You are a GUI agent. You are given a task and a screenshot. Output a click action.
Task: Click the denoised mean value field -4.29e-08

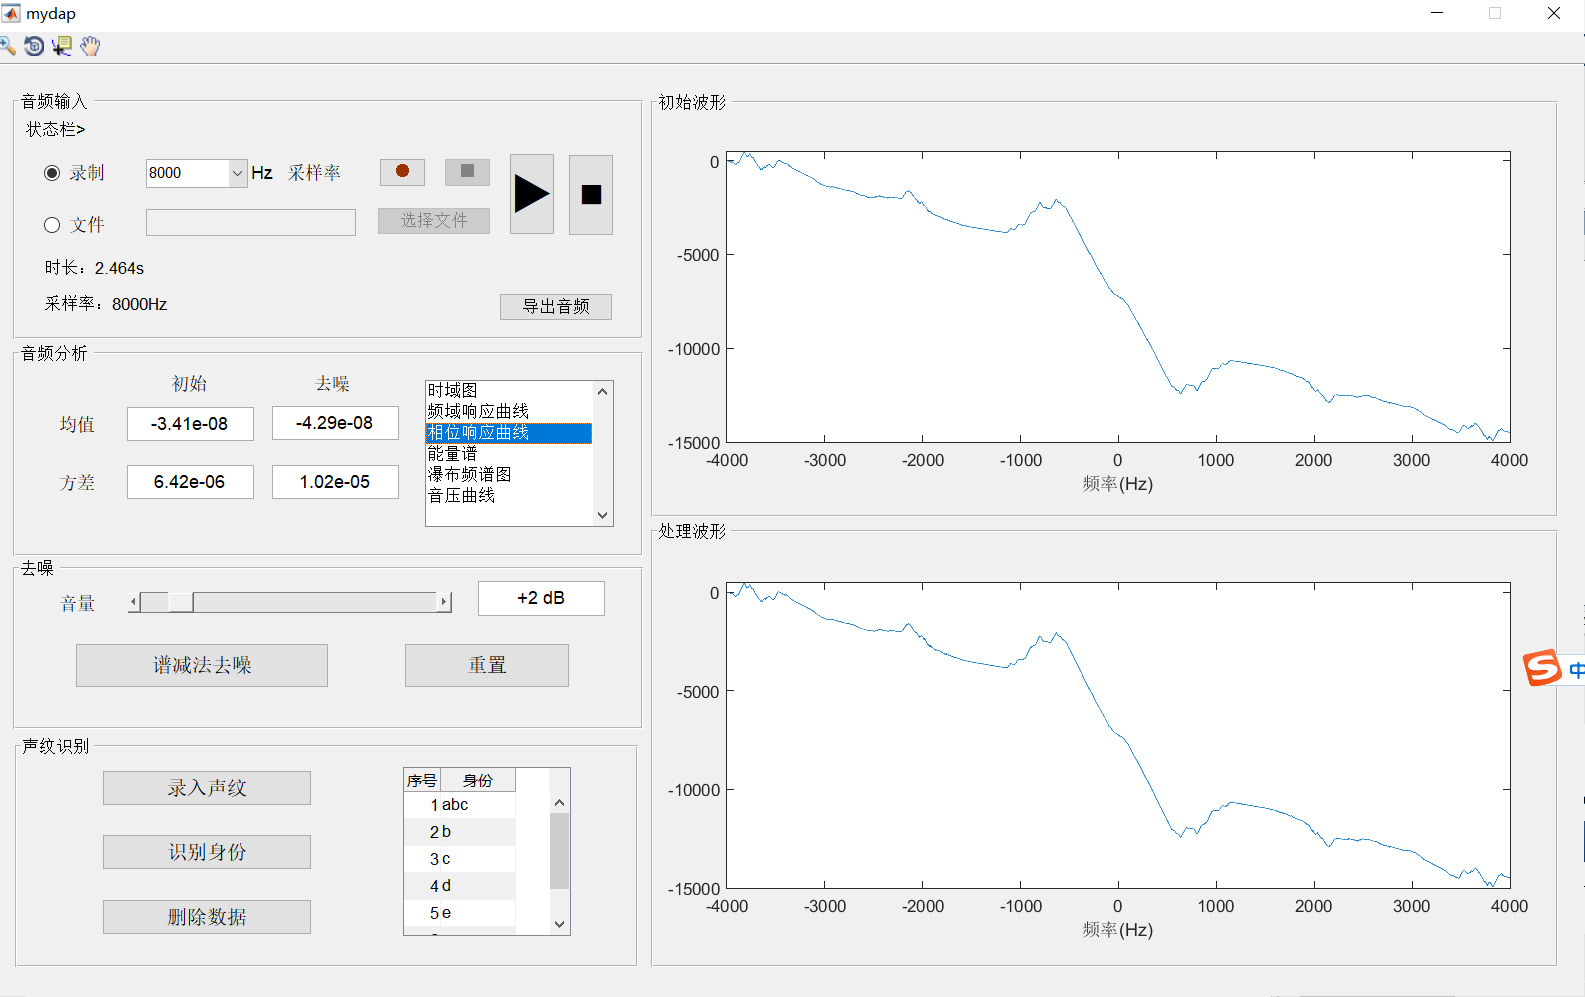(x=335, y=424)
